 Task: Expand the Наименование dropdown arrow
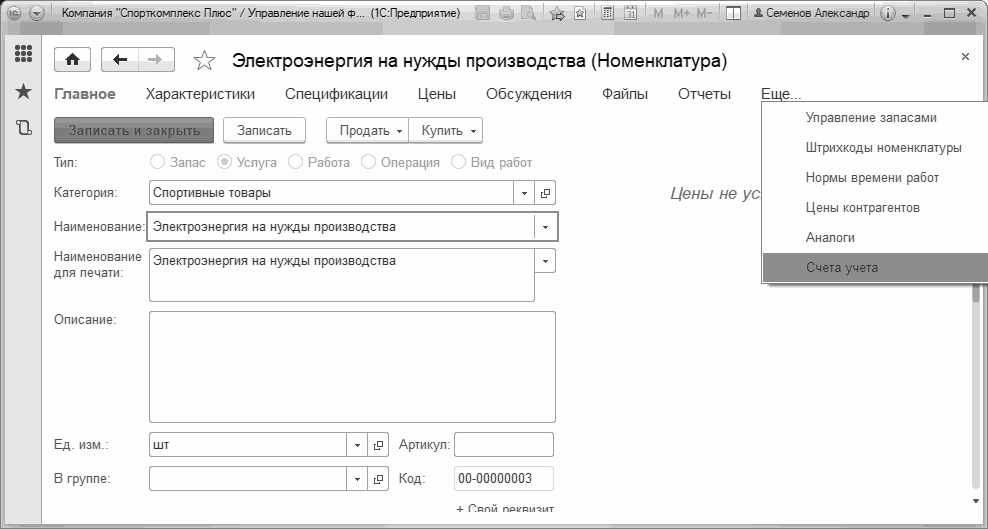546,227
